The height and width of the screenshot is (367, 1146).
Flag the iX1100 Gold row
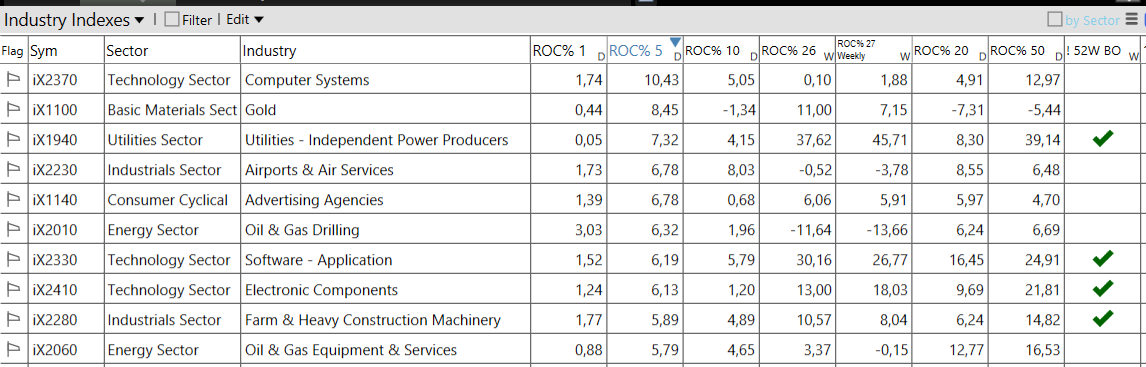pos(13,110)
